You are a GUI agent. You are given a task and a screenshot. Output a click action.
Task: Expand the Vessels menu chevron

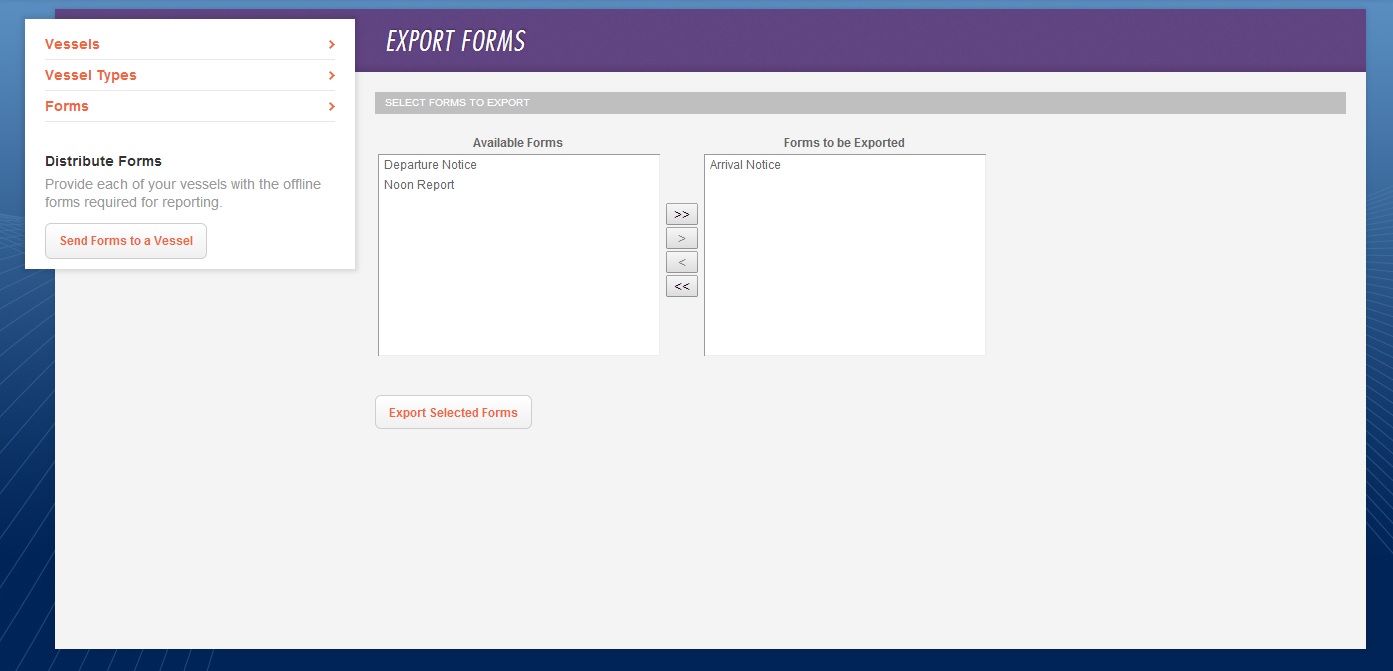[x=331, y=44]
